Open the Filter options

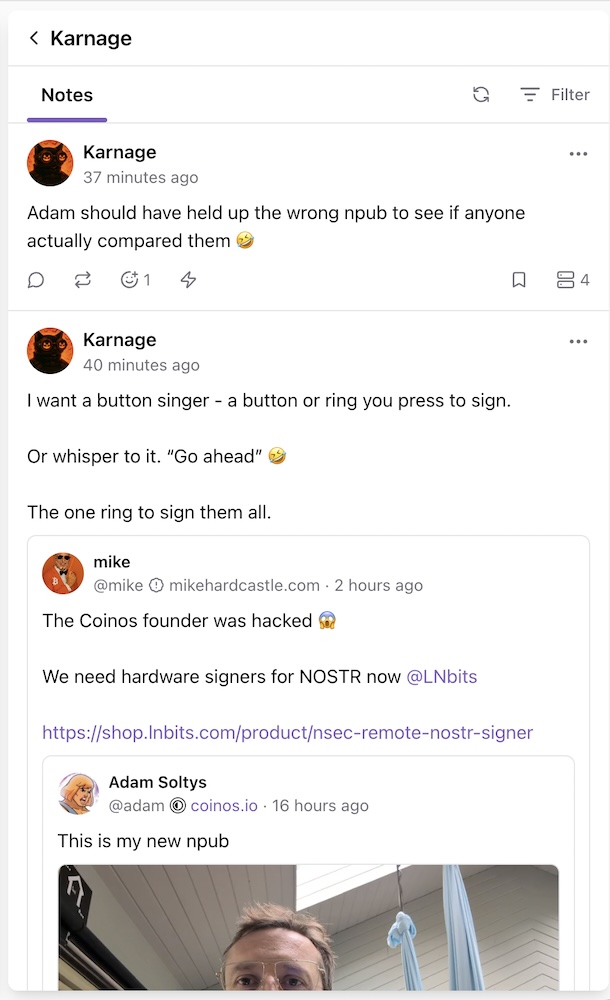coord(555,95)
